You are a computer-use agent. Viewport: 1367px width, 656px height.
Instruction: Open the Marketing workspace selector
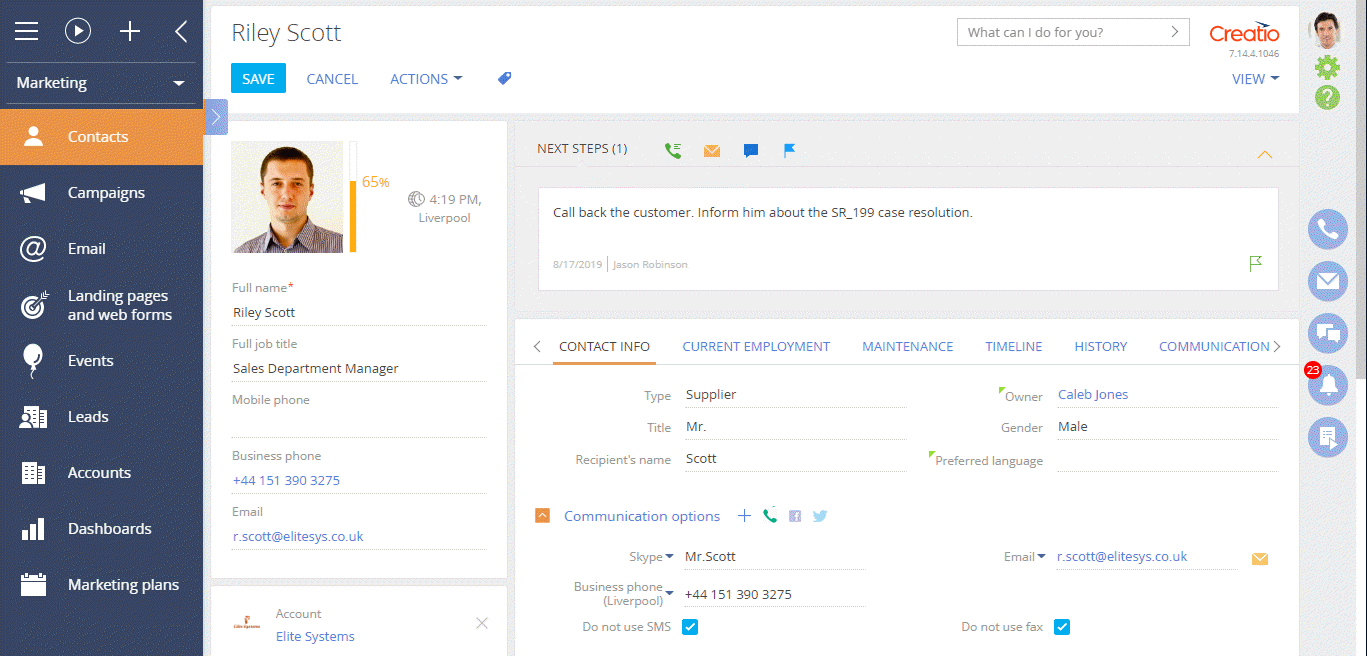[x=100, y=84]
